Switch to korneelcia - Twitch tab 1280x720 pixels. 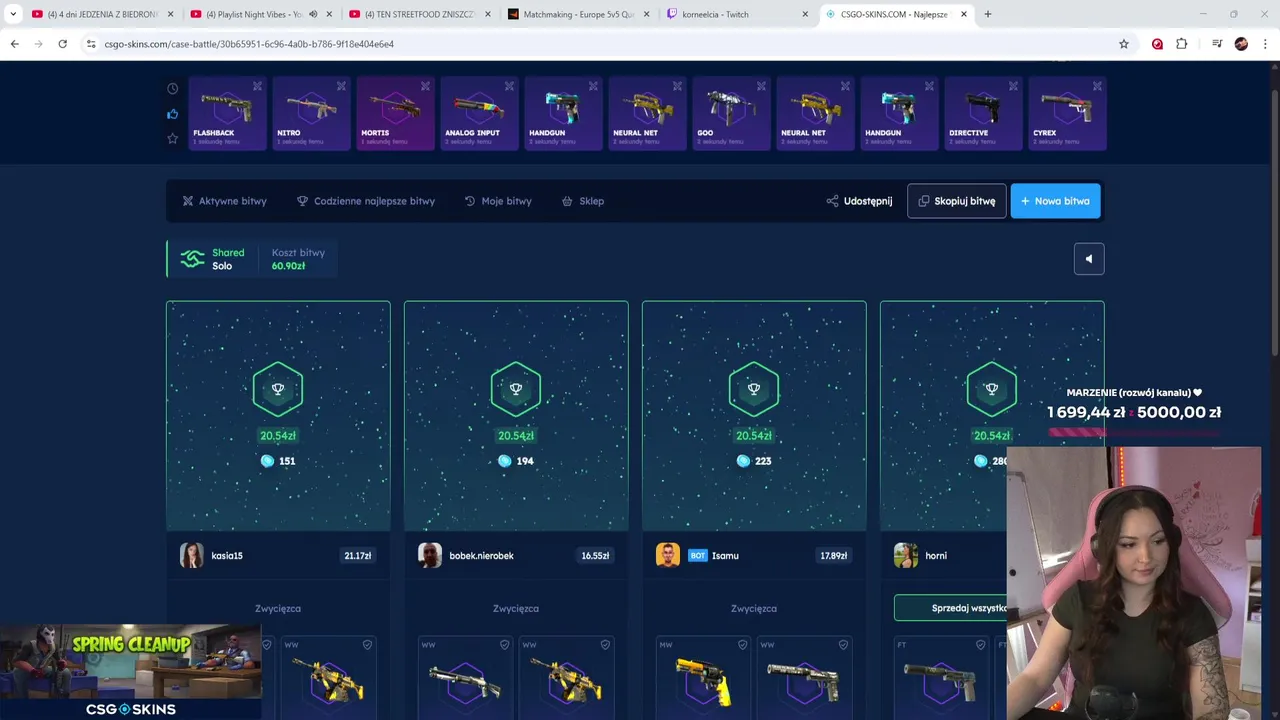click(737, 14)
